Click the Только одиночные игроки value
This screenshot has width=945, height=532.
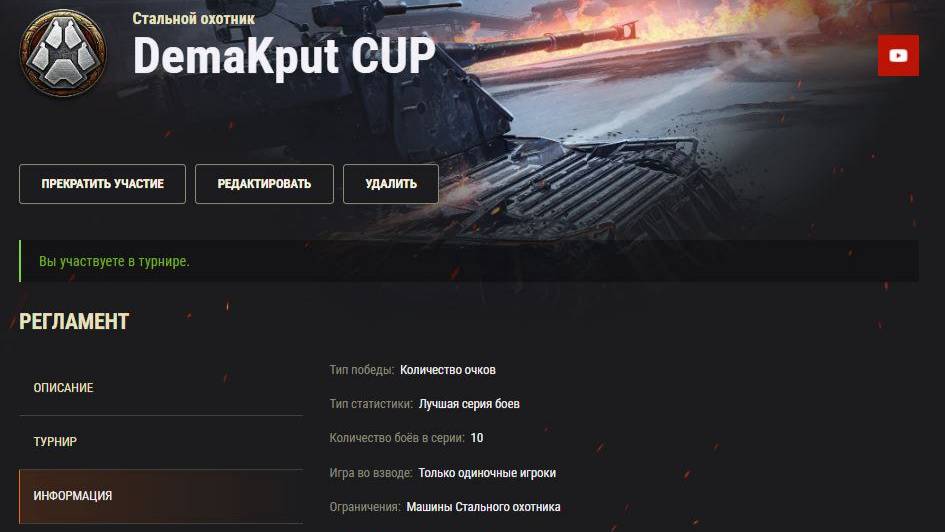(487, 473)
